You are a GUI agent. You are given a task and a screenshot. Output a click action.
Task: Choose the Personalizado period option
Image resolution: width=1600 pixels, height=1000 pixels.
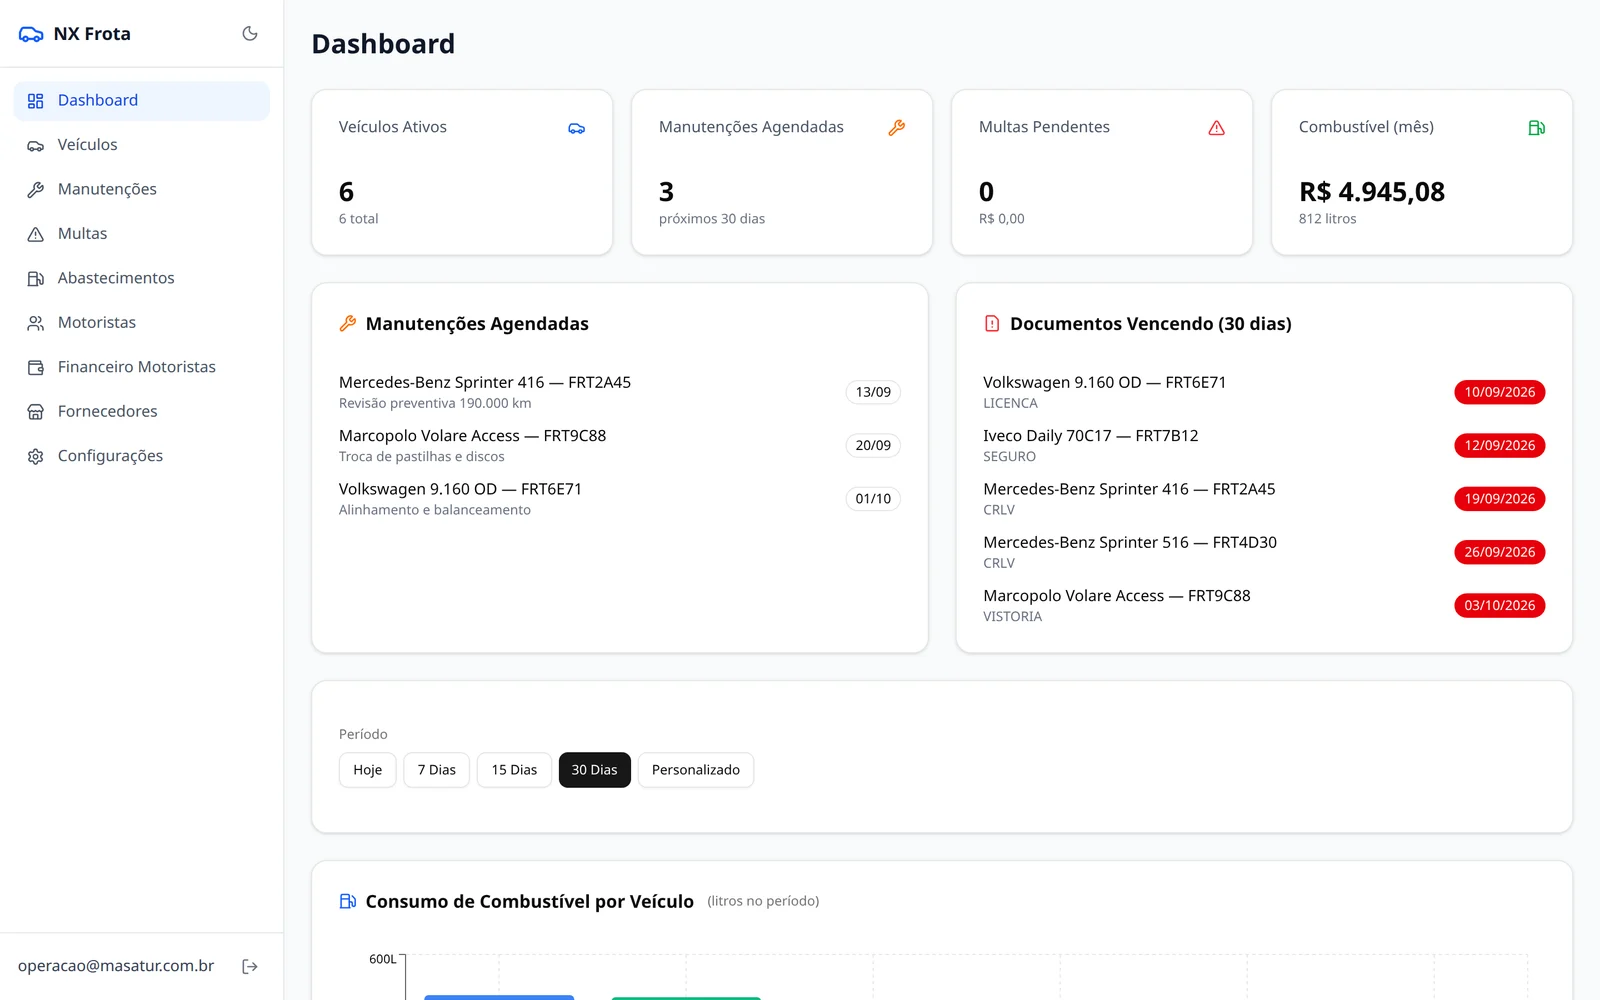tap(696, 770)
